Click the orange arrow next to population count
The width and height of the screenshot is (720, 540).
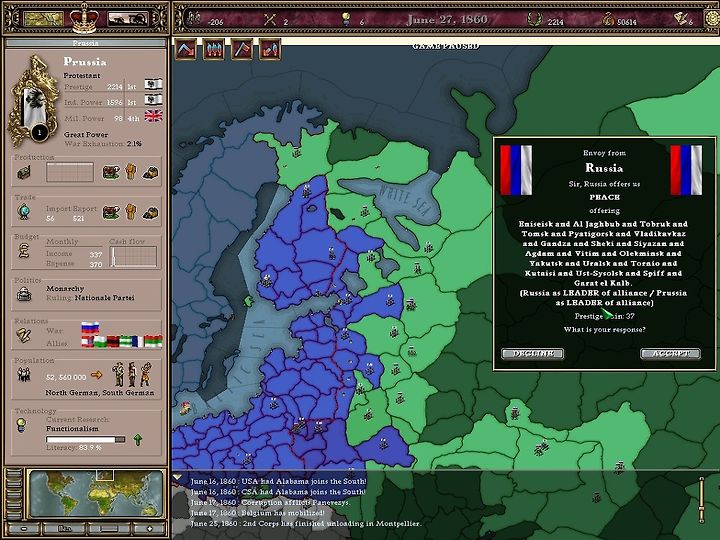[x=96, y=375]
